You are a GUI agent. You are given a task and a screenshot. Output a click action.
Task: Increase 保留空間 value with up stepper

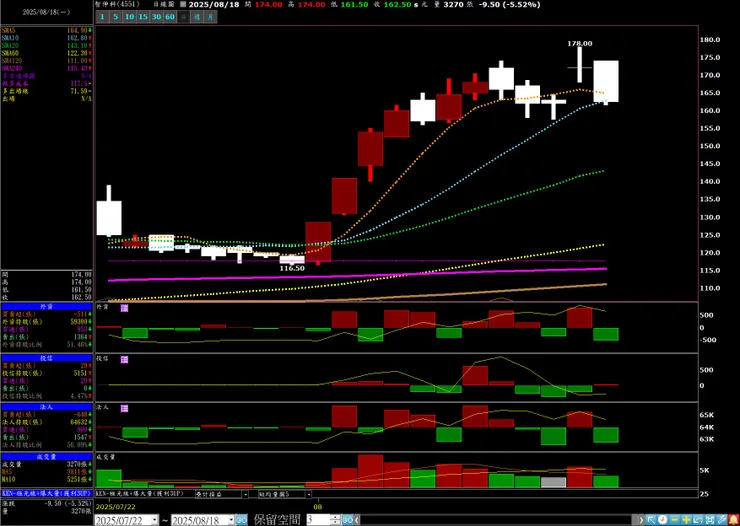(x=336, y=518)
